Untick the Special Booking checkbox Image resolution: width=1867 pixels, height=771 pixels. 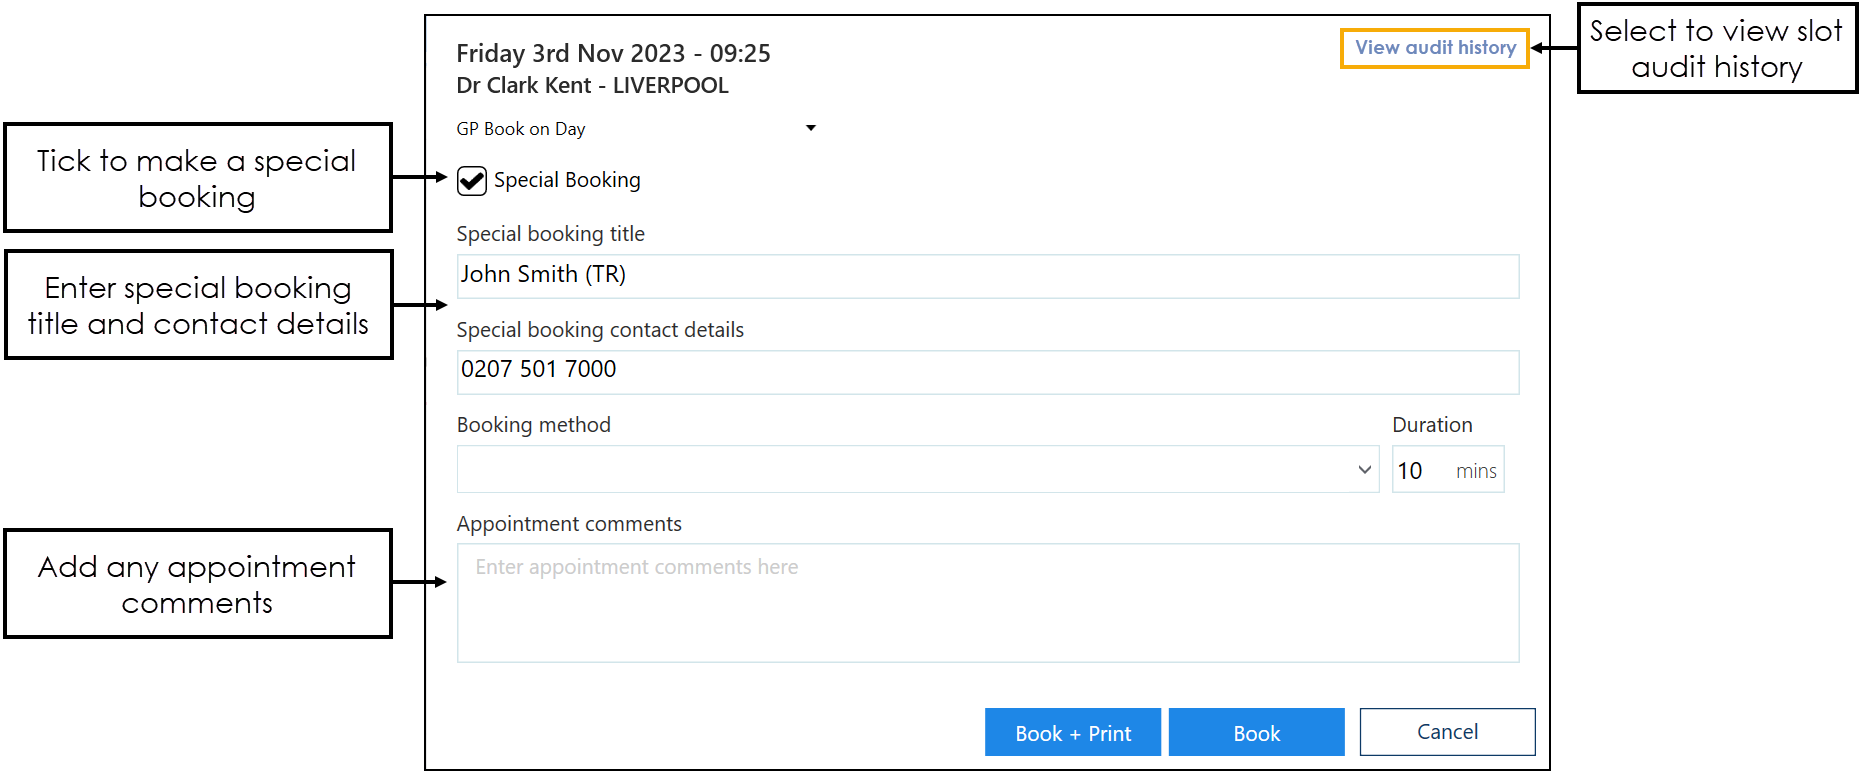(471, 181)
